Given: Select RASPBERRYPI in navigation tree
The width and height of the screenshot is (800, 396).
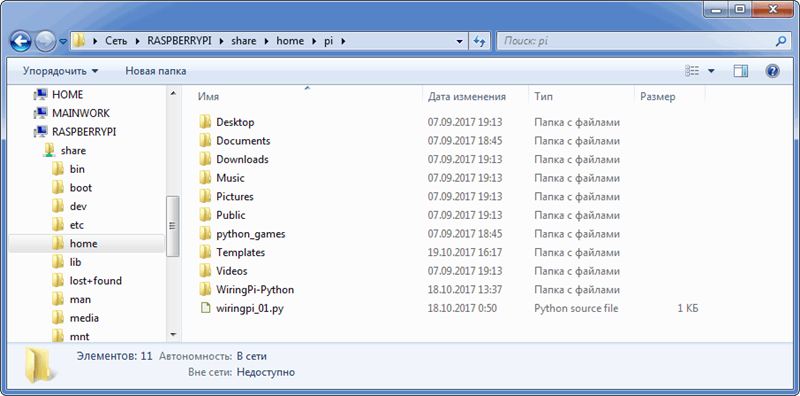Looking at the screenshot, I should (x=74, y=132).
